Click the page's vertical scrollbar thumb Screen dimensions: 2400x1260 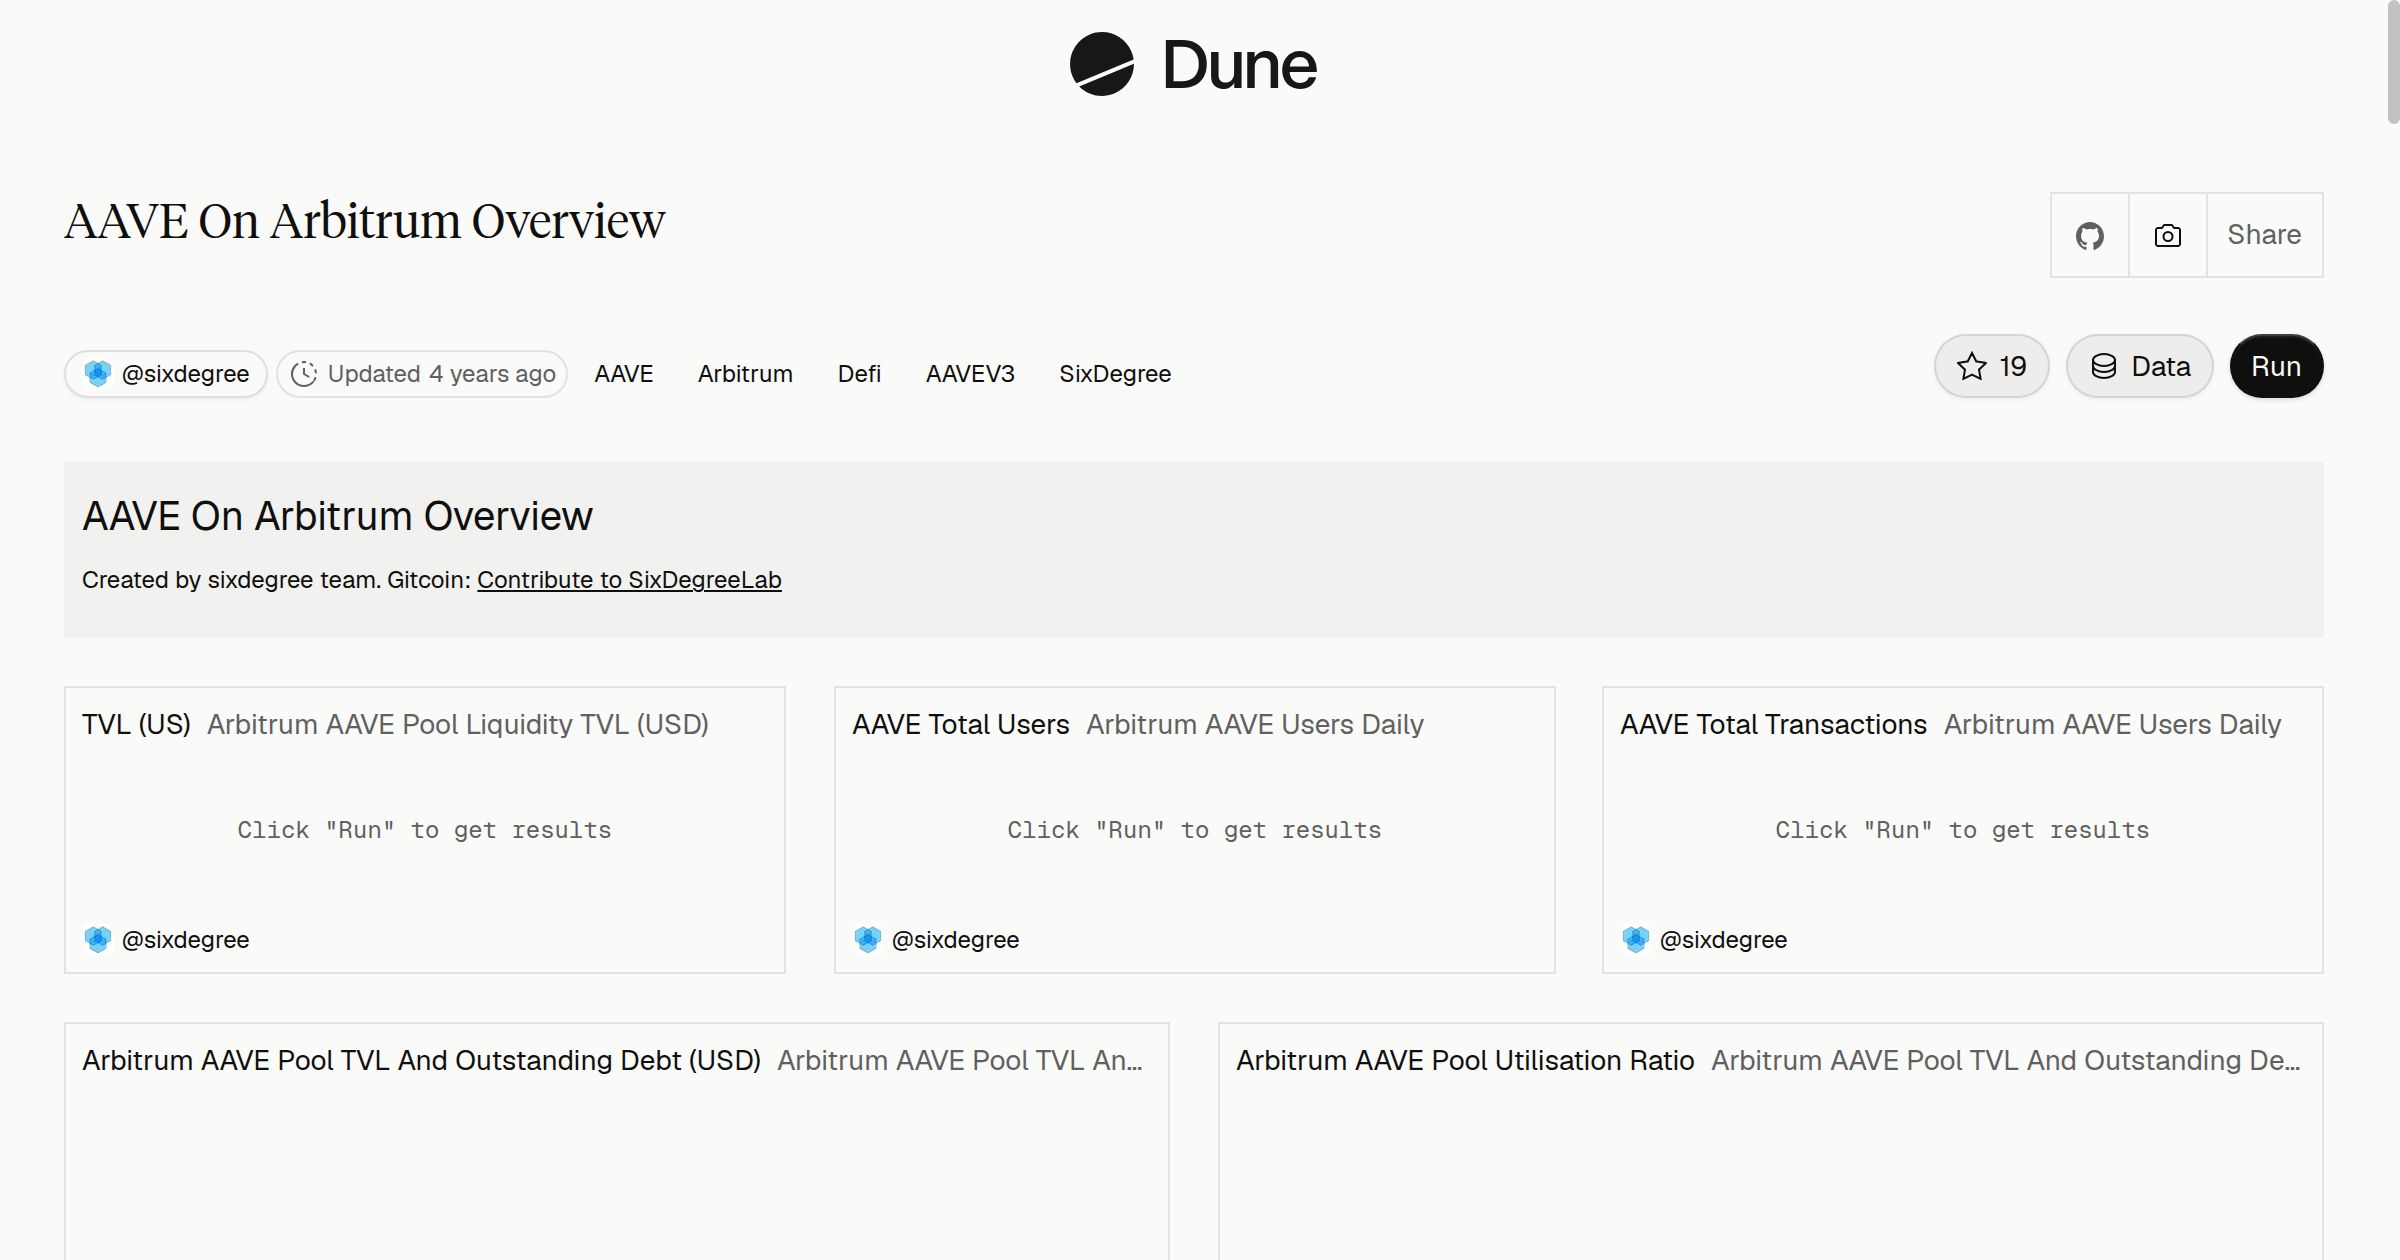coord(2393,62)
